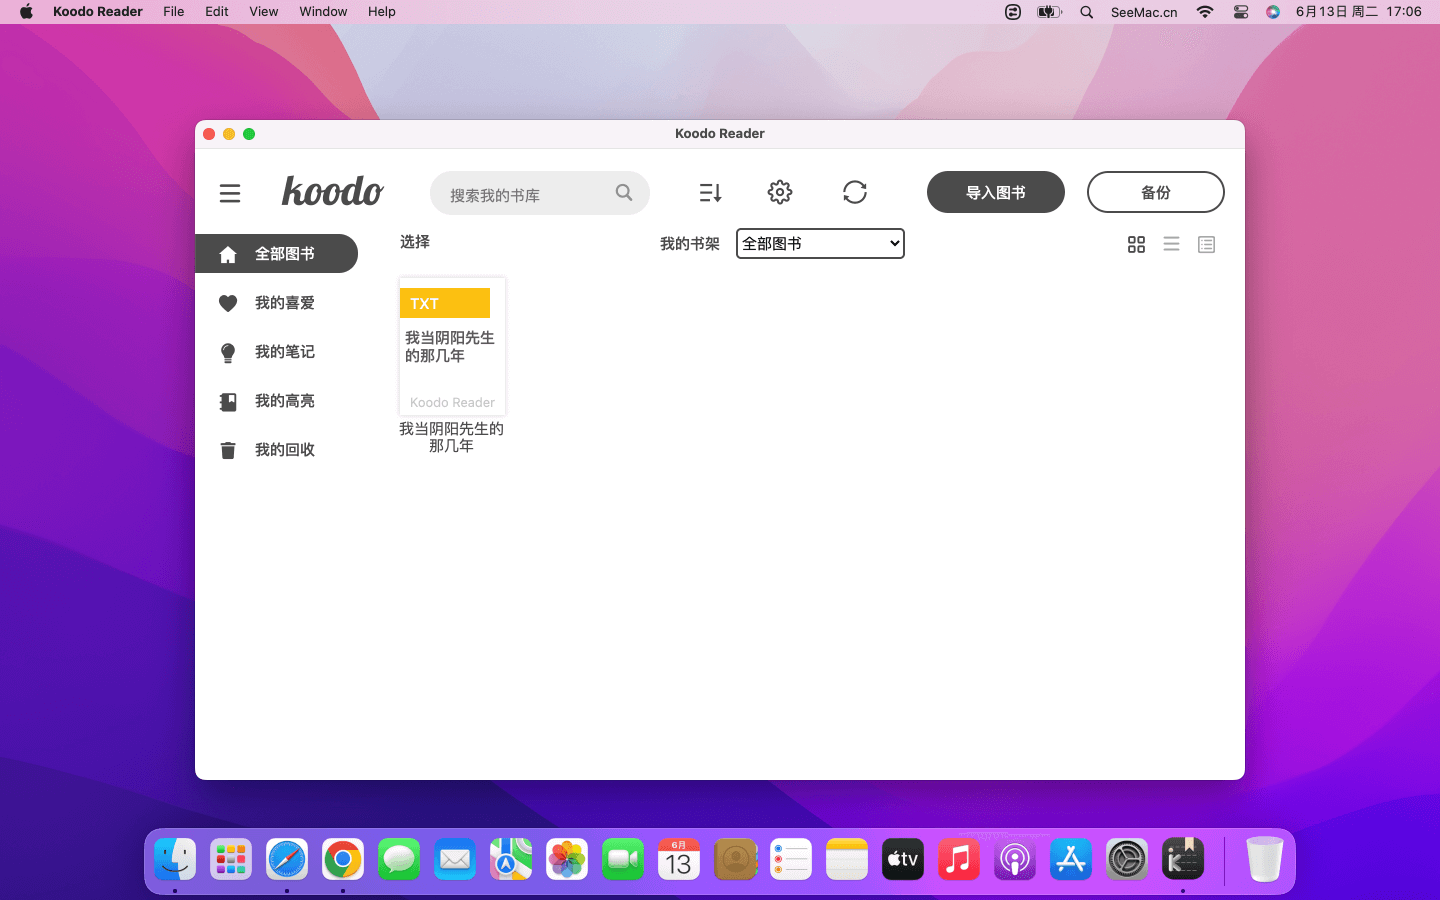Click the 搜索我的书库 search field
This screenshot has width=1440, height=900.
tap(525, 194)
